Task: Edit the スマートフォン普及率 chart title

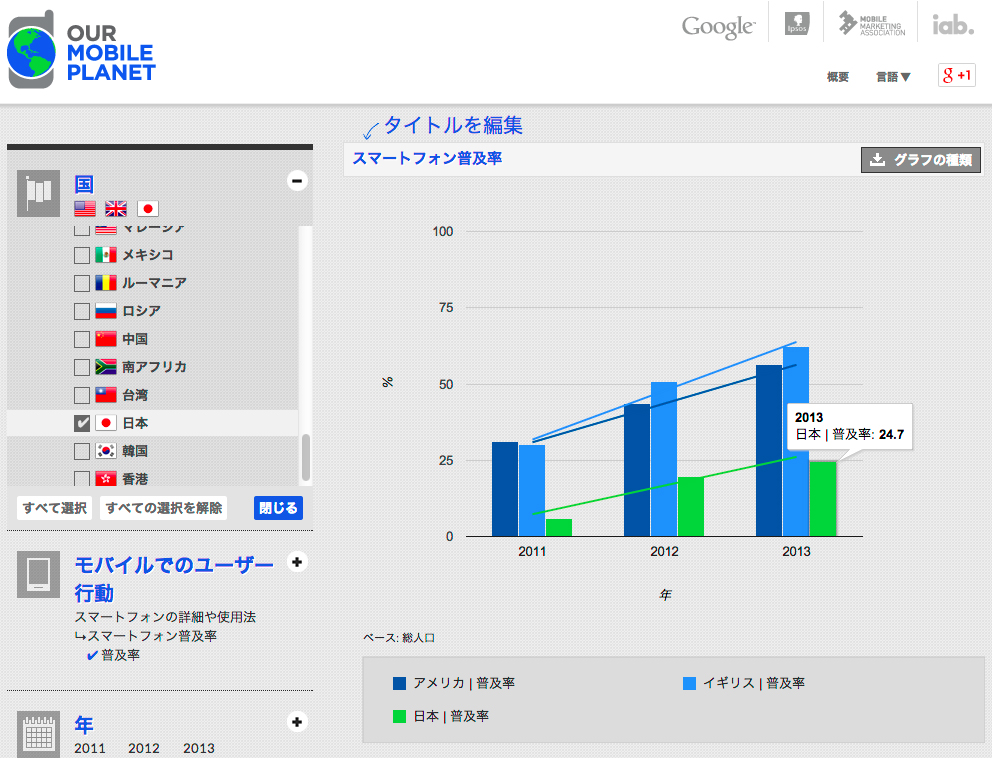Action: [x=427, y=158]
